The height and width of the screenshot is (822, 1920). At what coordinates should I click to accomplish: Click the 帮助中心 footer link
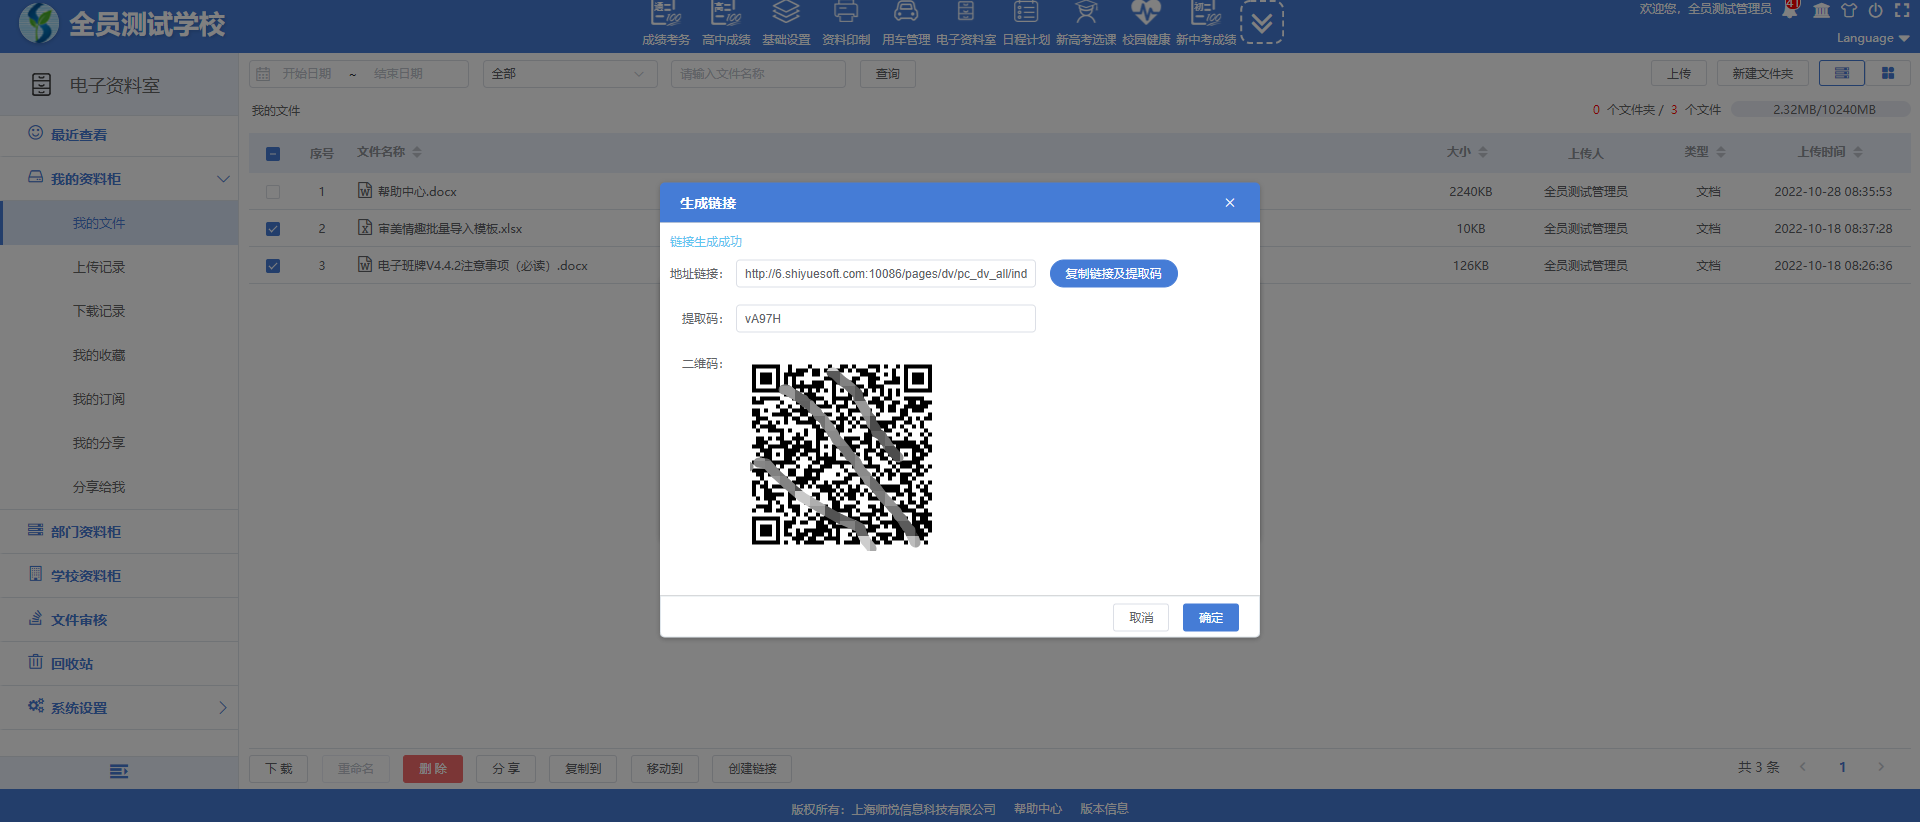(1038, 809)
